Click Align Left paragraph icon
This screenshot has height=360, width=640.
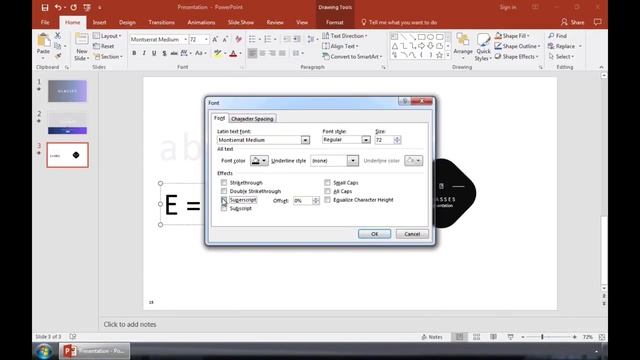[253, 53]
